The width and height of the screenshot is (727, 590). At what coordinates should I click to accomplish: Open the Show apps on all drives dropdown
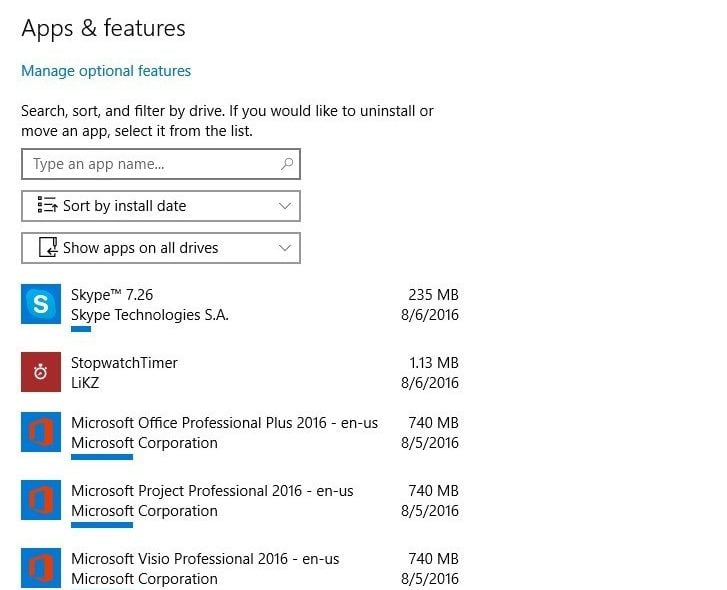point(161,248)
